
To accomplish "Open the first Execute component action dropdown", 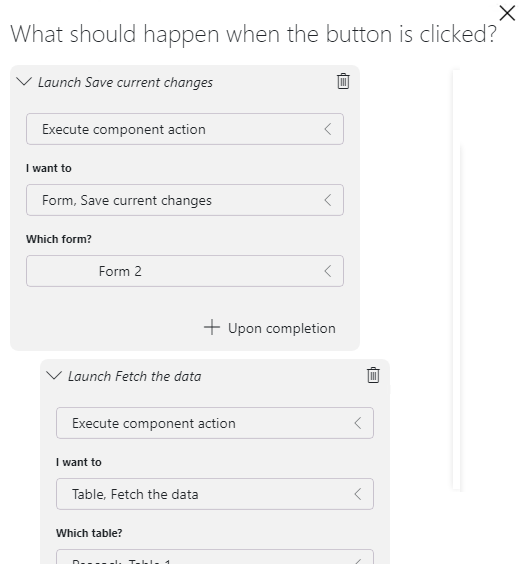I will [x=185, y=129].
